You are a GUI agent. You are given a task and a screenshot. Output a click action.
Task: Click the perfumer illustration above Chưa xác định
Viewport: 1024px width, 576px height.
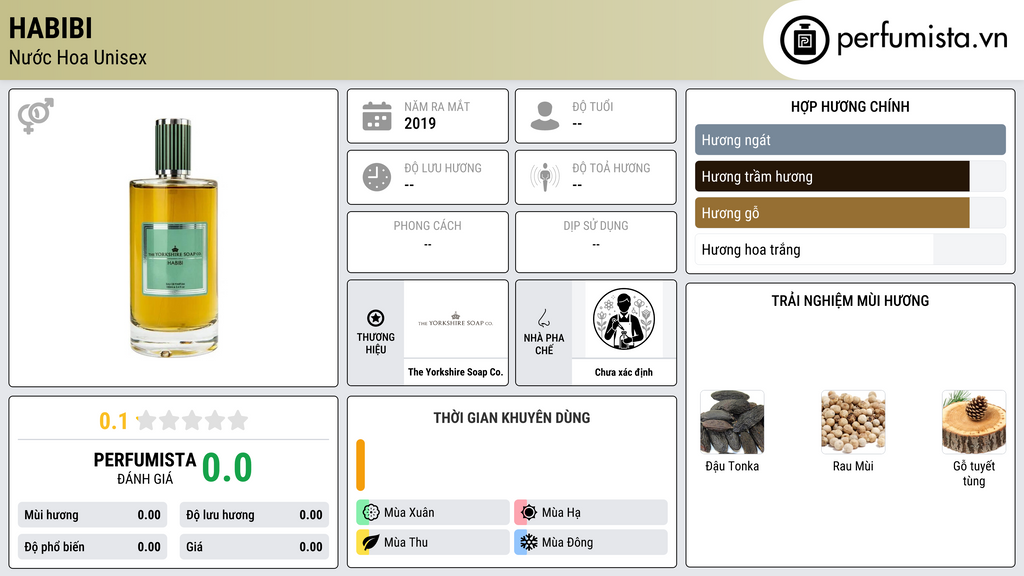coord(624,319)
